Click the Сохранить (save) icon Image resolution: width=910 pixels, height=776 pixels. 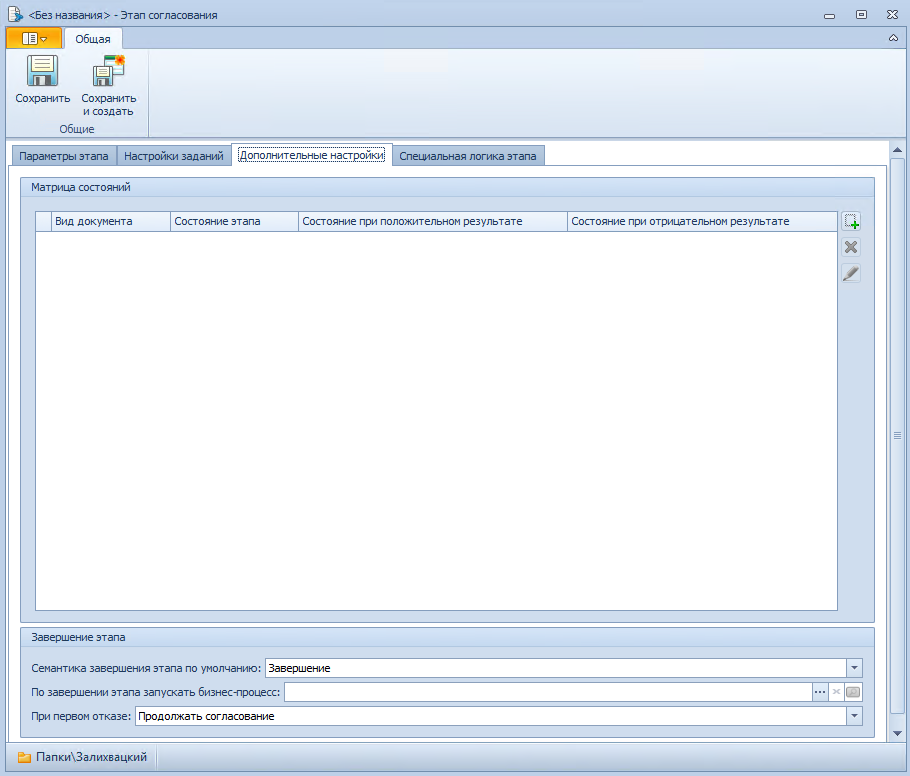[x=42, y=72]
